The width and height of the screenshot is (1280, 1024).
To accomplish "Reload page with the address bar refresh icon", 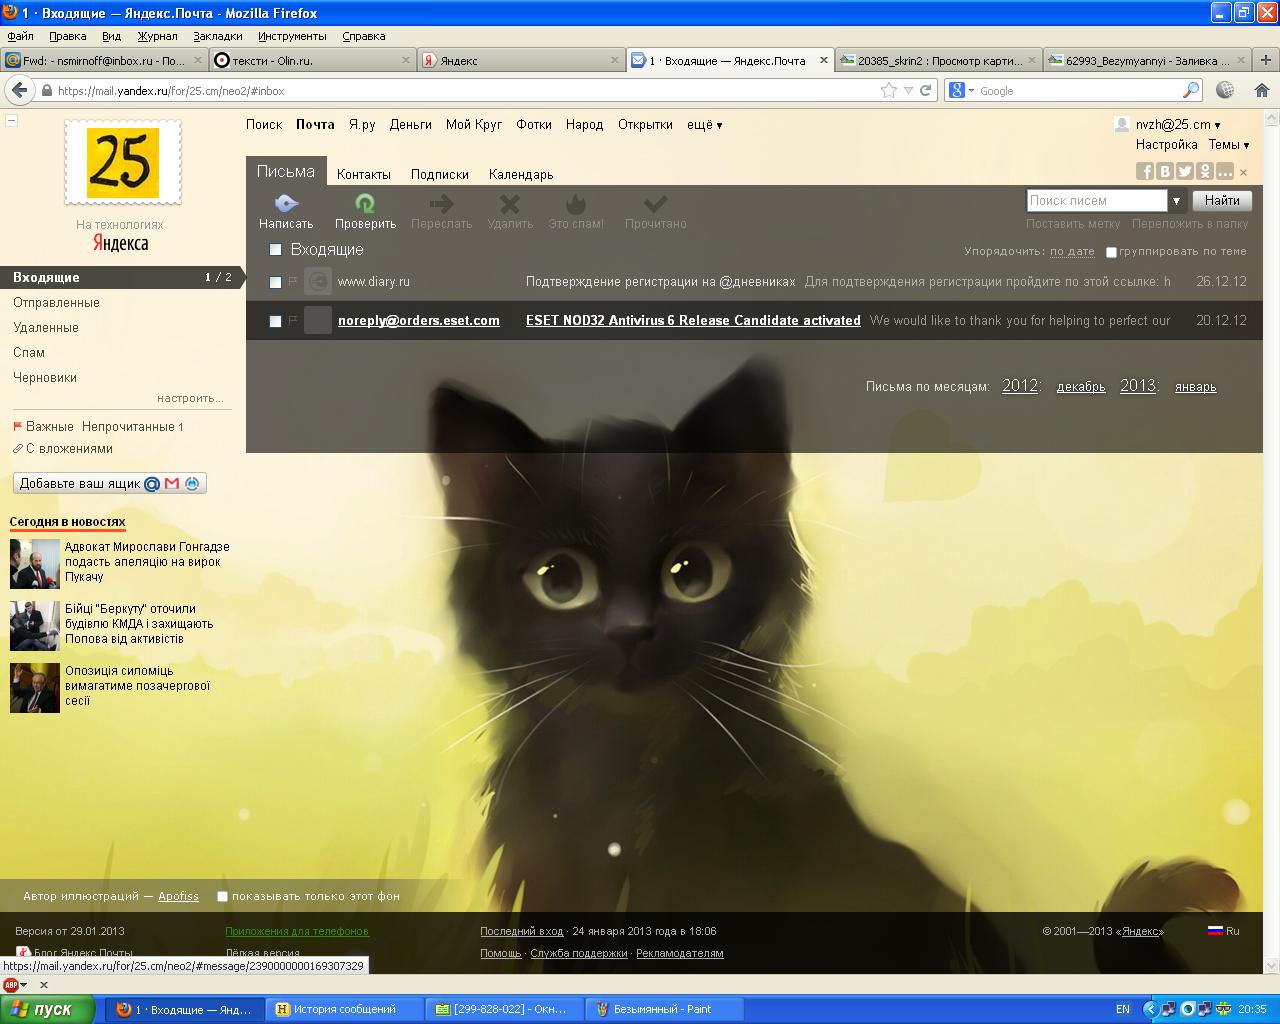I will point(926,90).
